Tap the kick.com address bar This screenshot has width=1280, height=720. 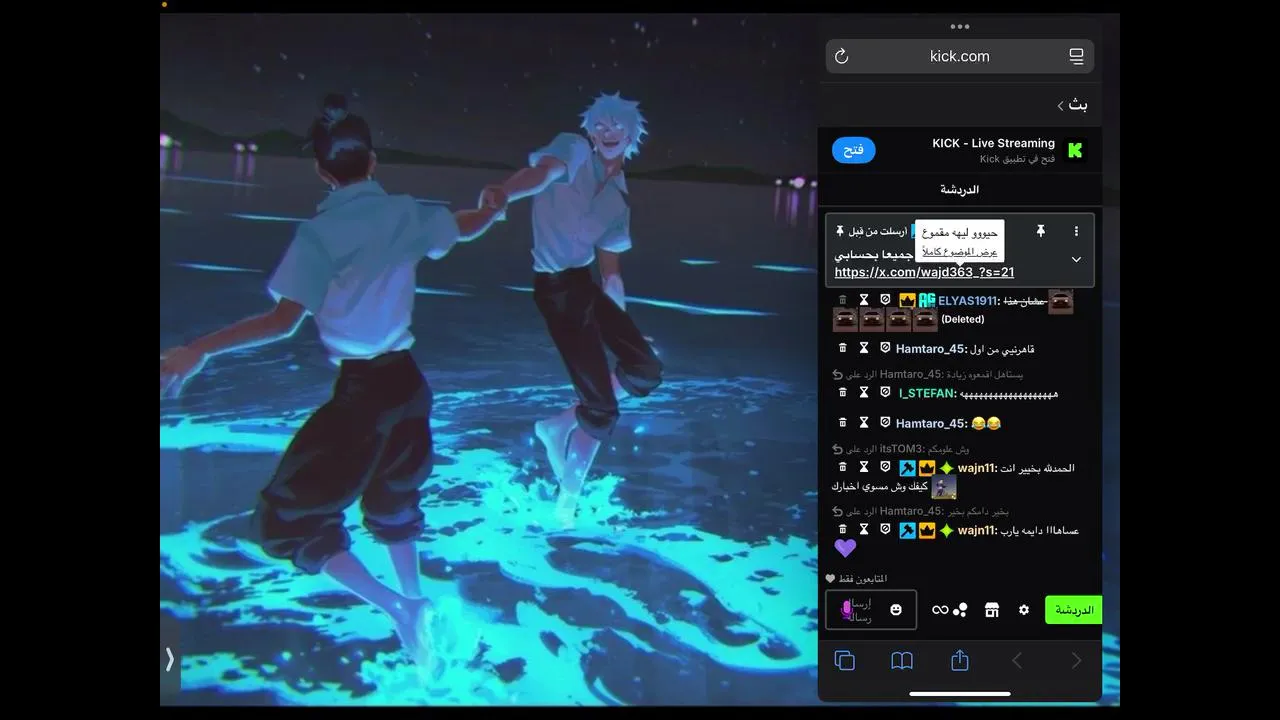[960, 56]
